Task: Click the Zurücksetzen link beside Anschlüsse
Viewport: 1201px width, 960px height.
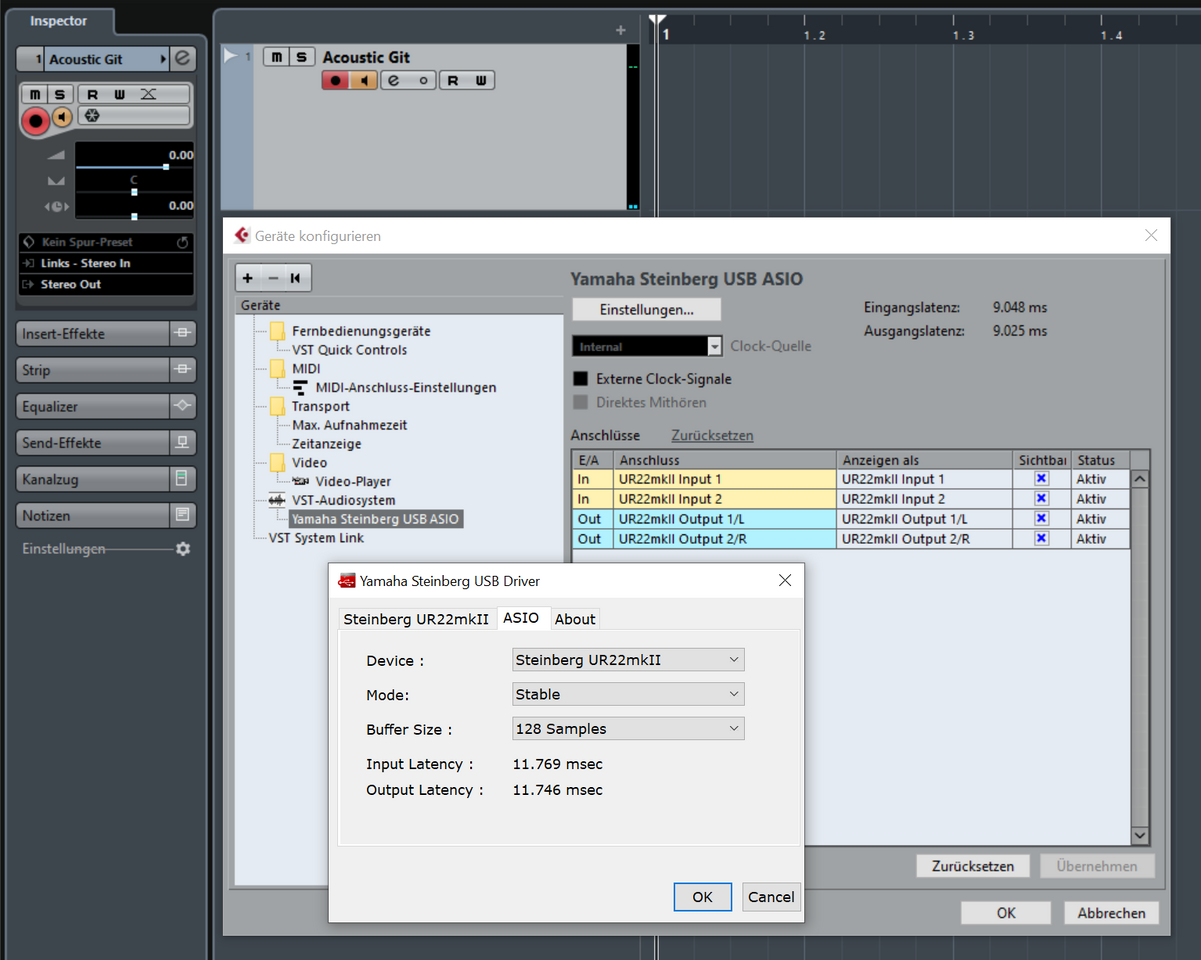Action: click(712, 435)
